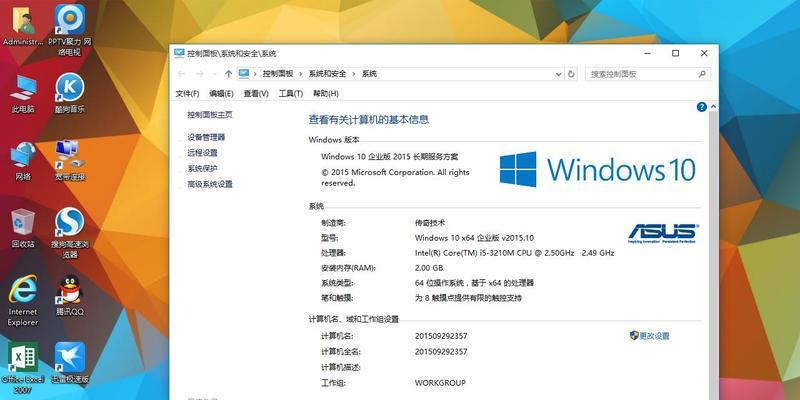Open the address bar history dropdown
Viewport: 800px width, 400px height.
(x=558, y=74)
